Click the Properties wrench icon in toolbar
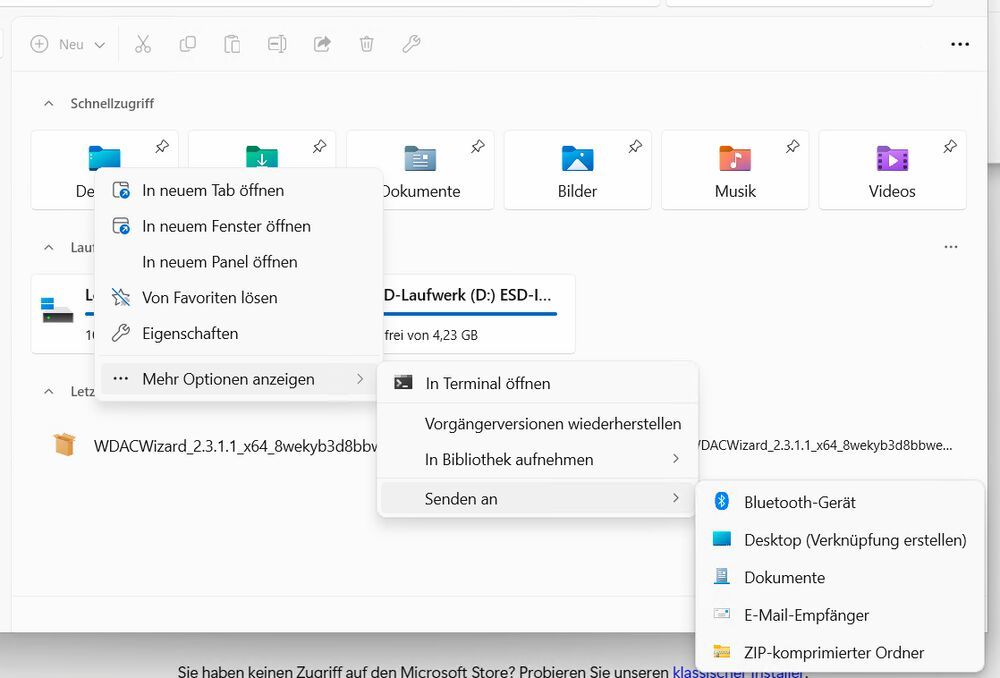Viewport: 1000px width, 678px height. 411,44
